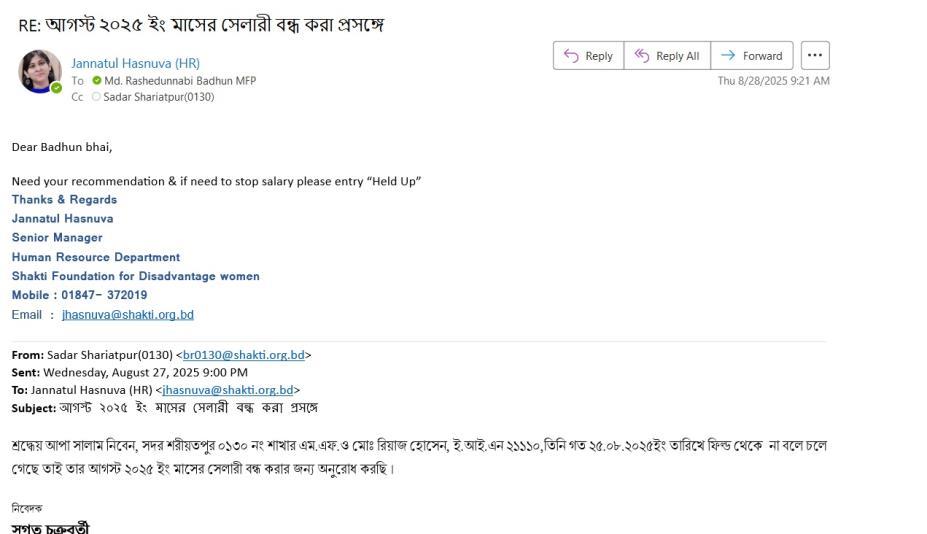The width and height of the screenshot is (927, 534).
Task: Click the Reply arrow button
Action: coord(589,56)
